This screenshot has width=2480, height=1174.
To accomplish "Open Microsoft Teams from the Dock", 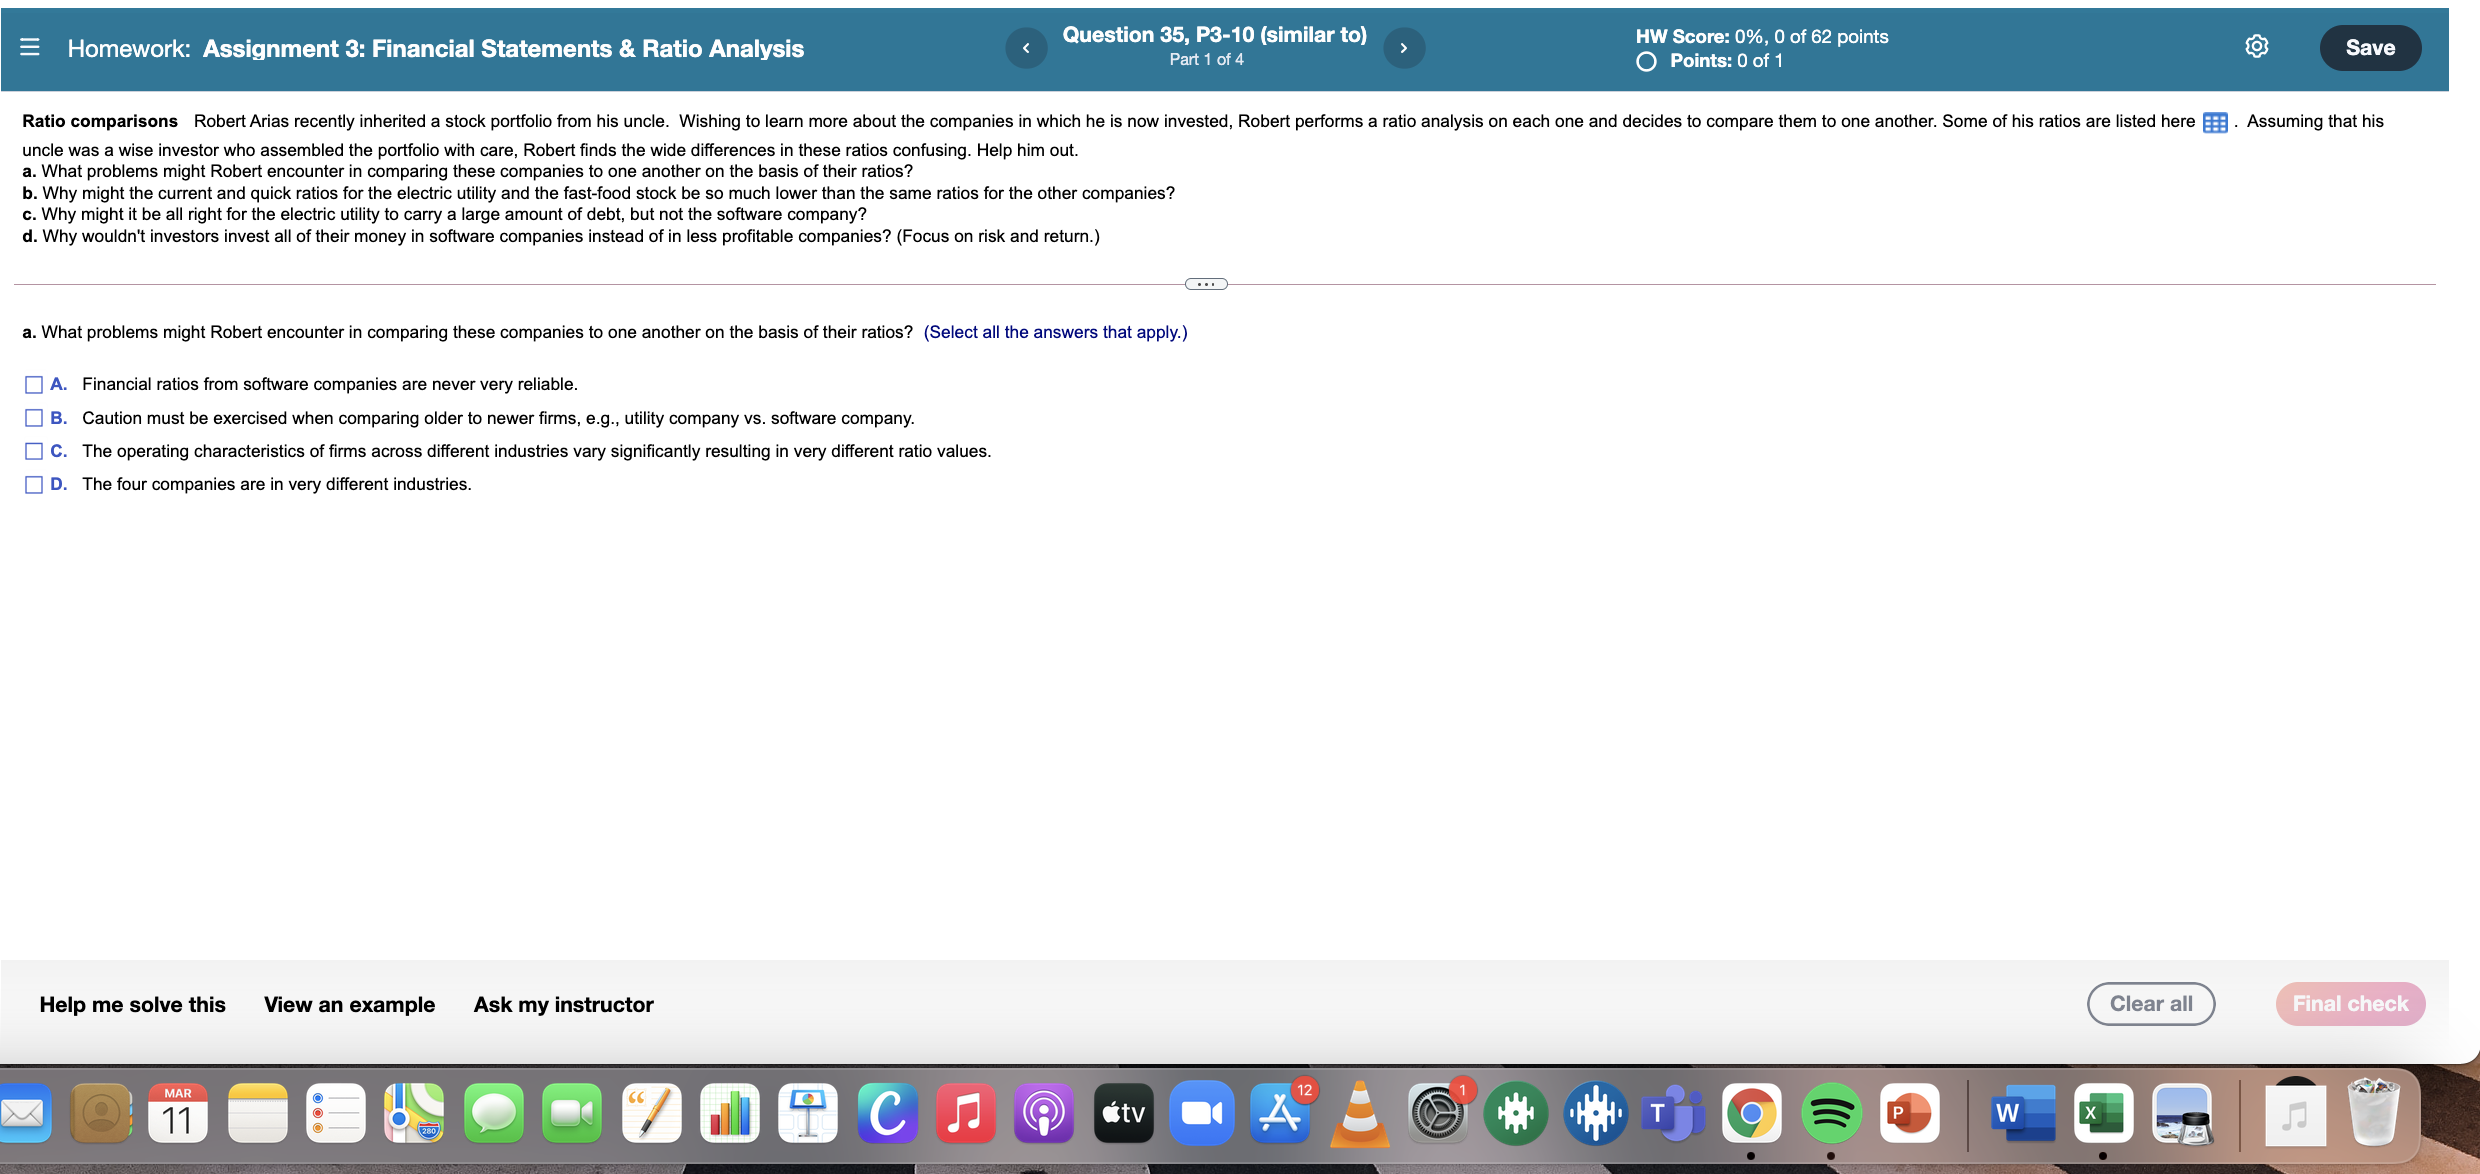I will point(1674,1112).
